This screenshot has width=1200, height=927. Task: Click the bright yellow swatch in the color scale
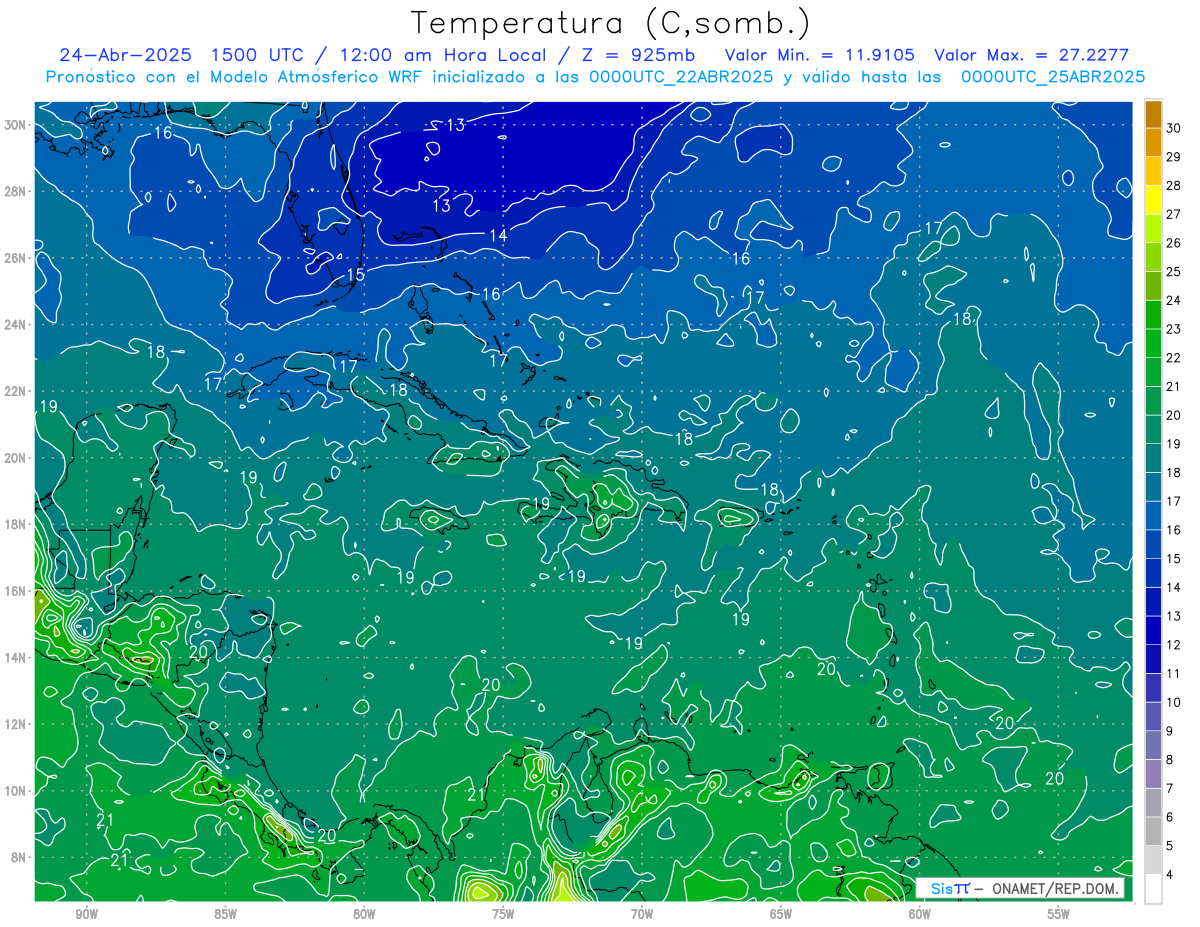pyautogui.click(x=1154, y=200)
